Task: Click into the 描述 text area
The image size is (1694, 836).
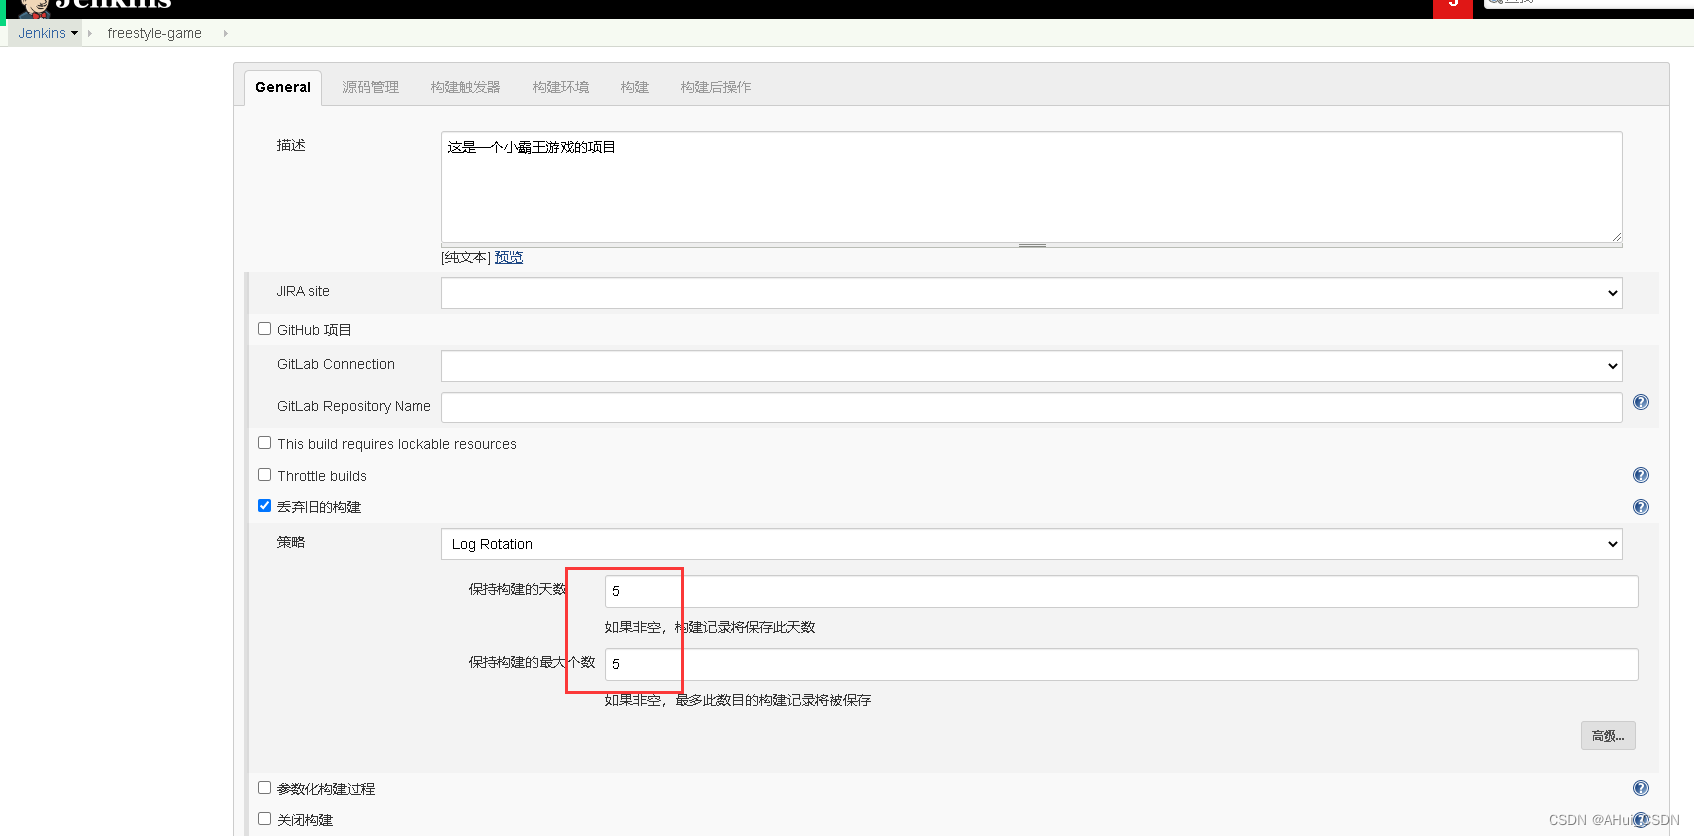Action: [x=1031, y=187]
